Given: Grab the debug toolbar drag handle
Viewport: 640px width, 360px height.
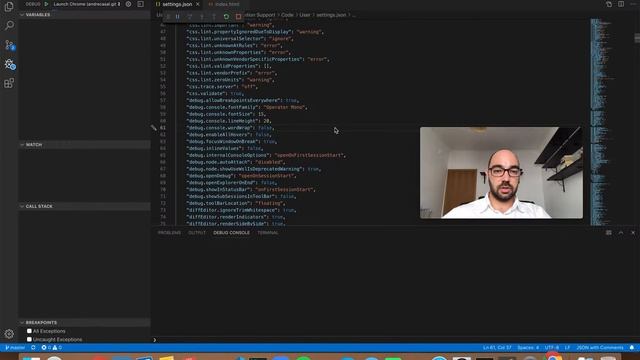Looking at the screenshot, I should click(x=168, y=16).
